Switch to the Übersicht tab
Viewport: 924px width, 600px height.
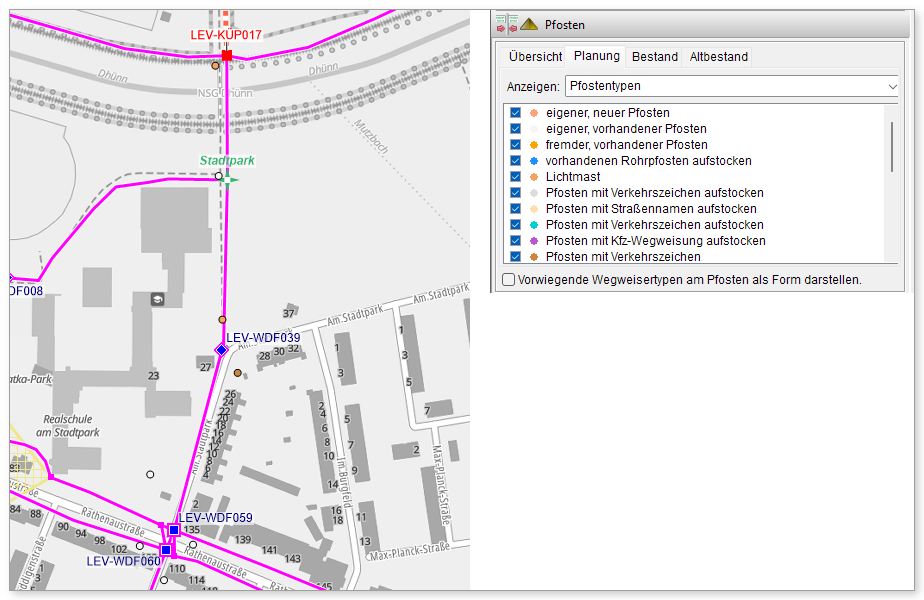click(536, 57)
